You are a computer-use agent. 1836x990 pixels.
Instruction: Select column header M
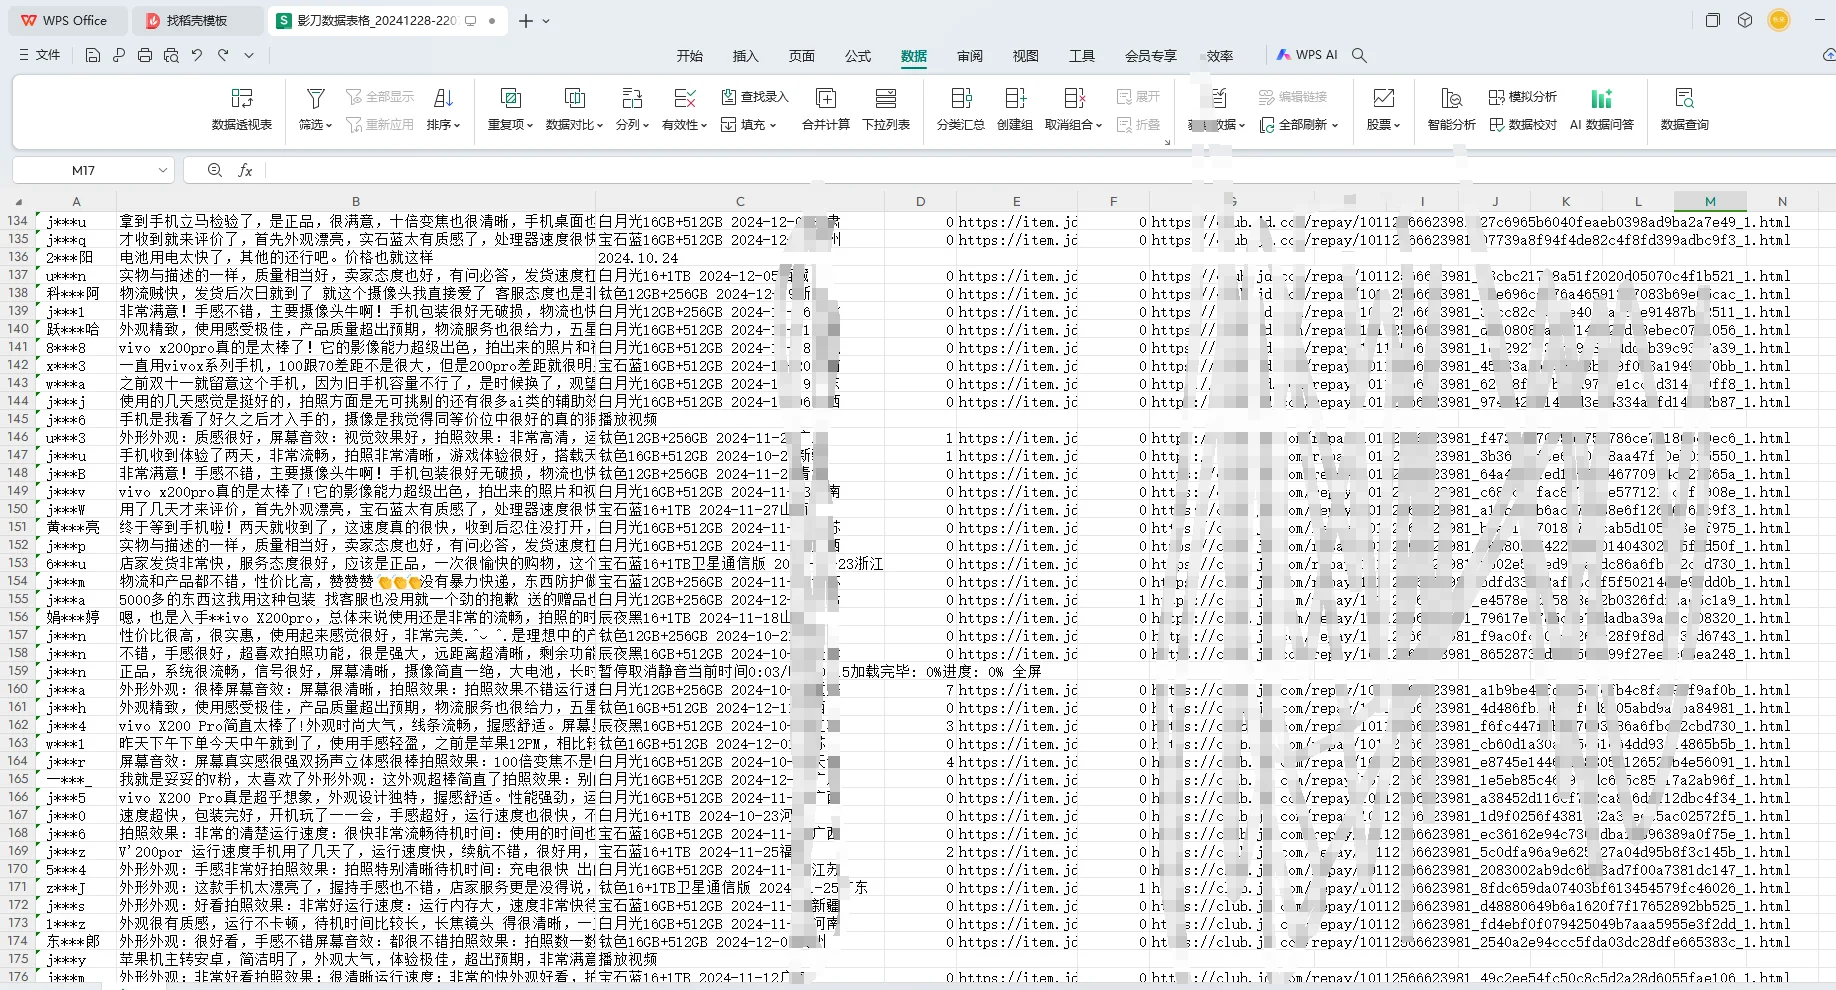1710,202
